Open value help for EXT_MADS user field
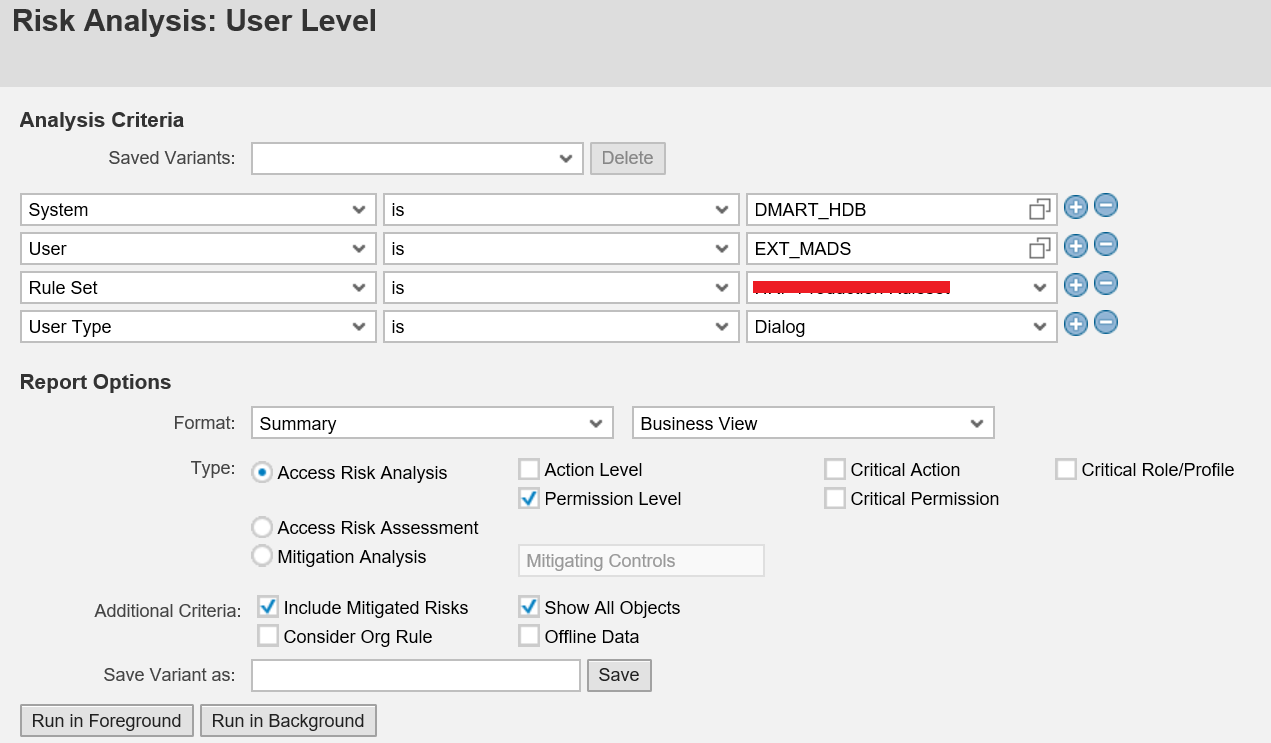 [x=1040, y=248]
